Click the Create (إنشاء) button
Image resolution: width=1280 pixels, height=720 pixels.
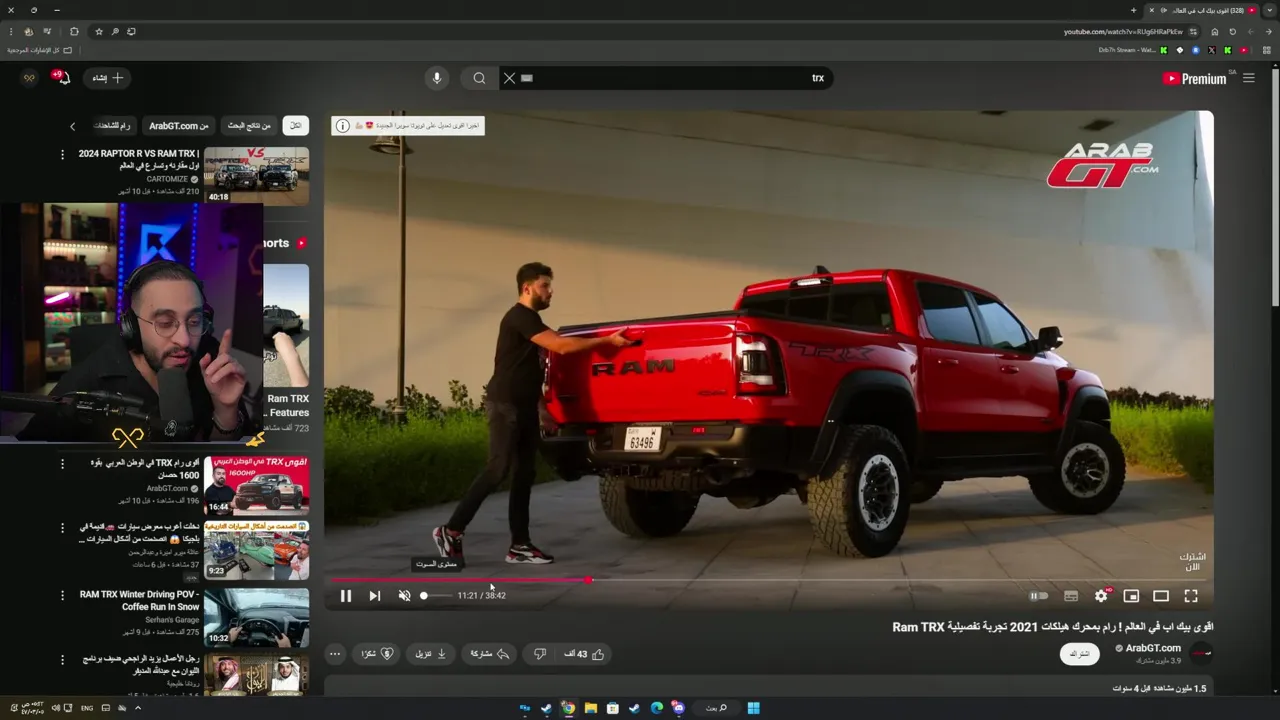pos(108,78)
